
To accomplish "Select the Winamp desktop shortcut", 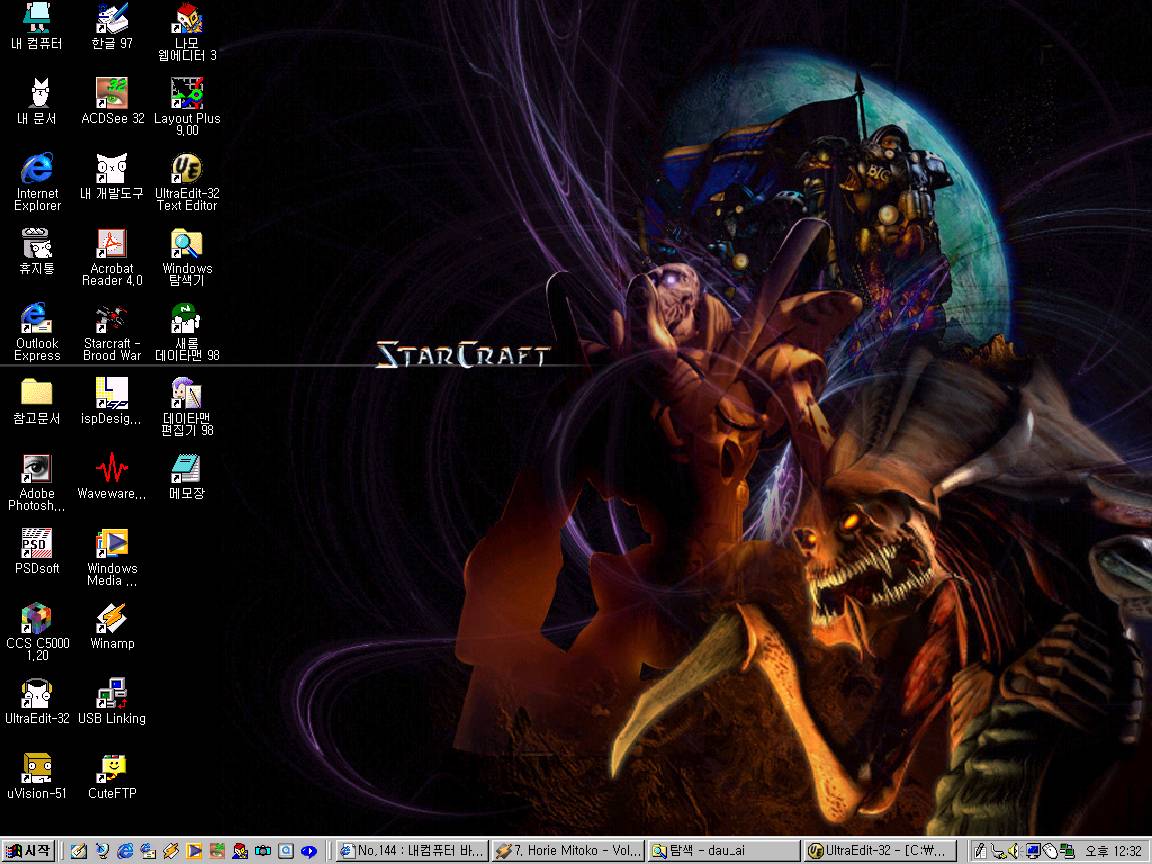I will point(112,625).
